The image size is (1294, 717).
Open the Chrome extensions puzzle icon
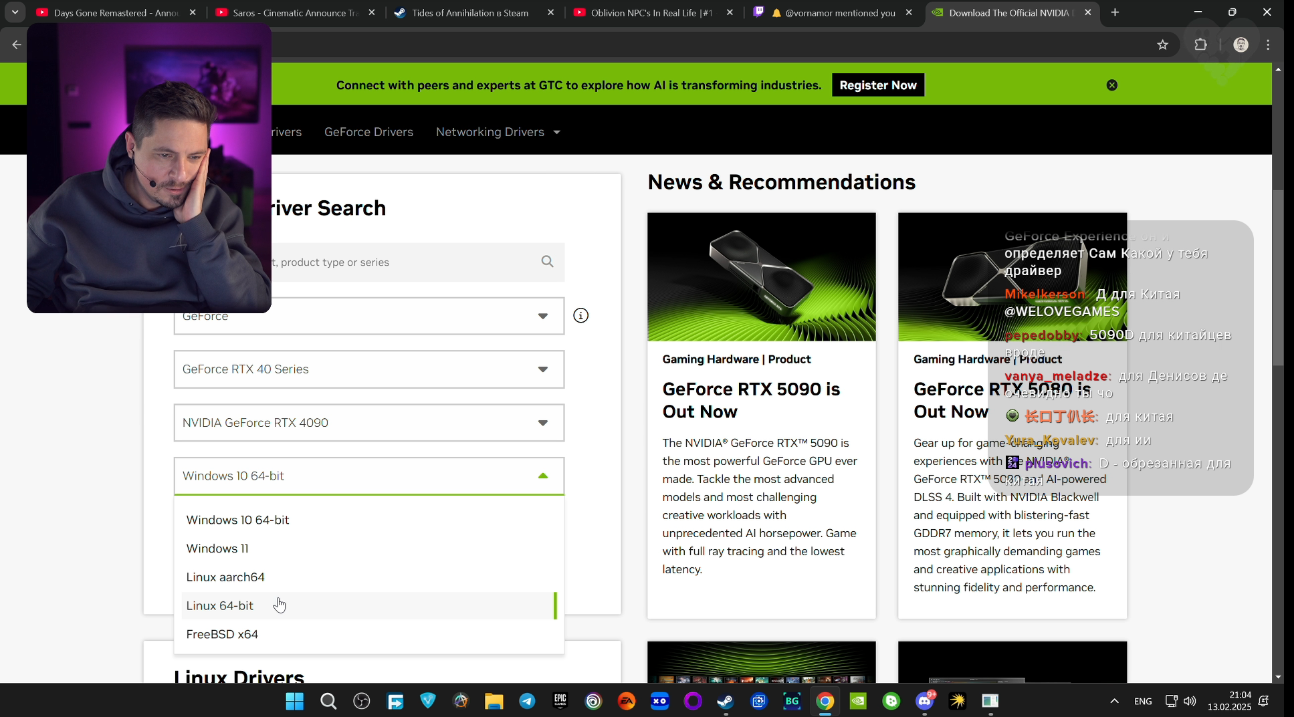click(1201, 45)
